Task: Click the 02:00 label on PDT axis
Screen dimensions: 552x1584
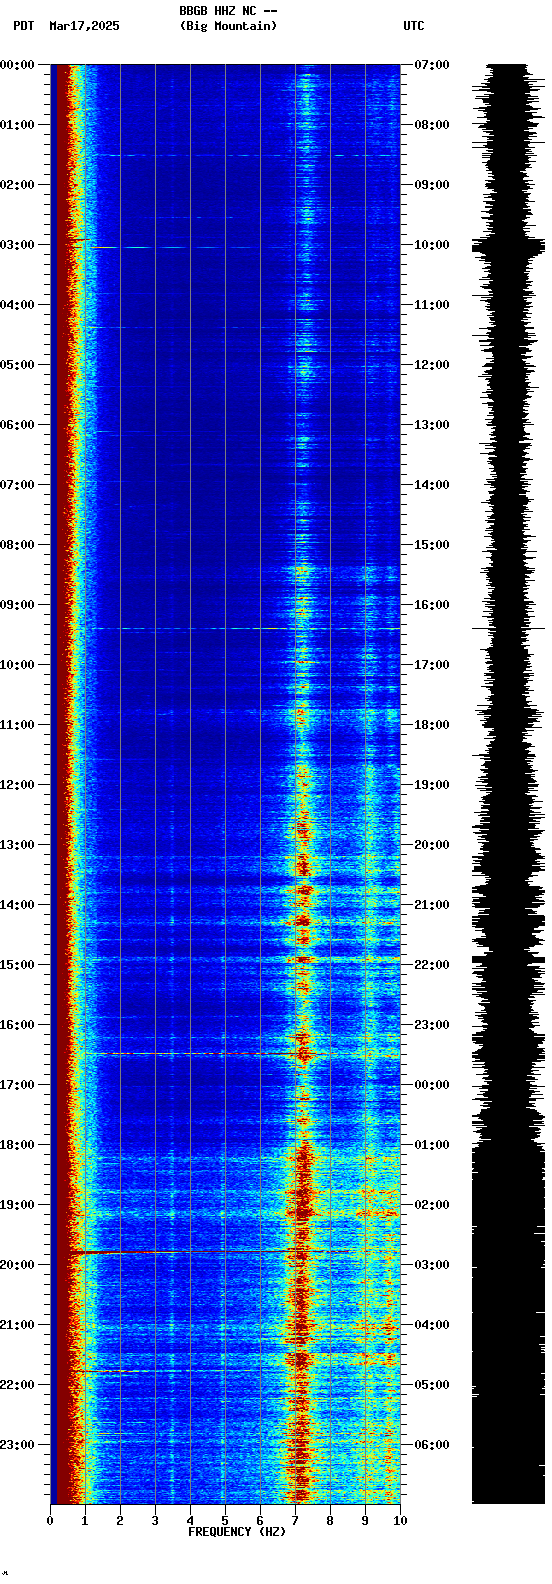Action: click(18, 185)
